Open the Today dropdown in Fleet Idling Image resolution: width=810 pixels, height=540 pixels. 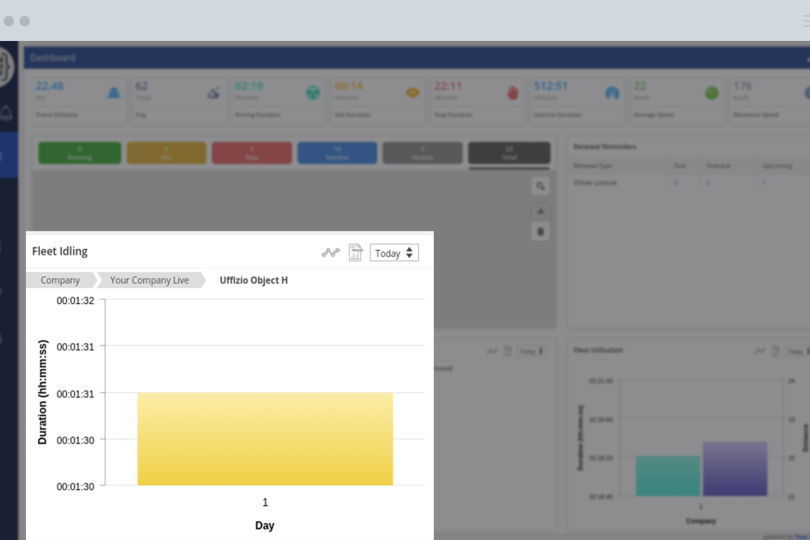tap(394, 253)
